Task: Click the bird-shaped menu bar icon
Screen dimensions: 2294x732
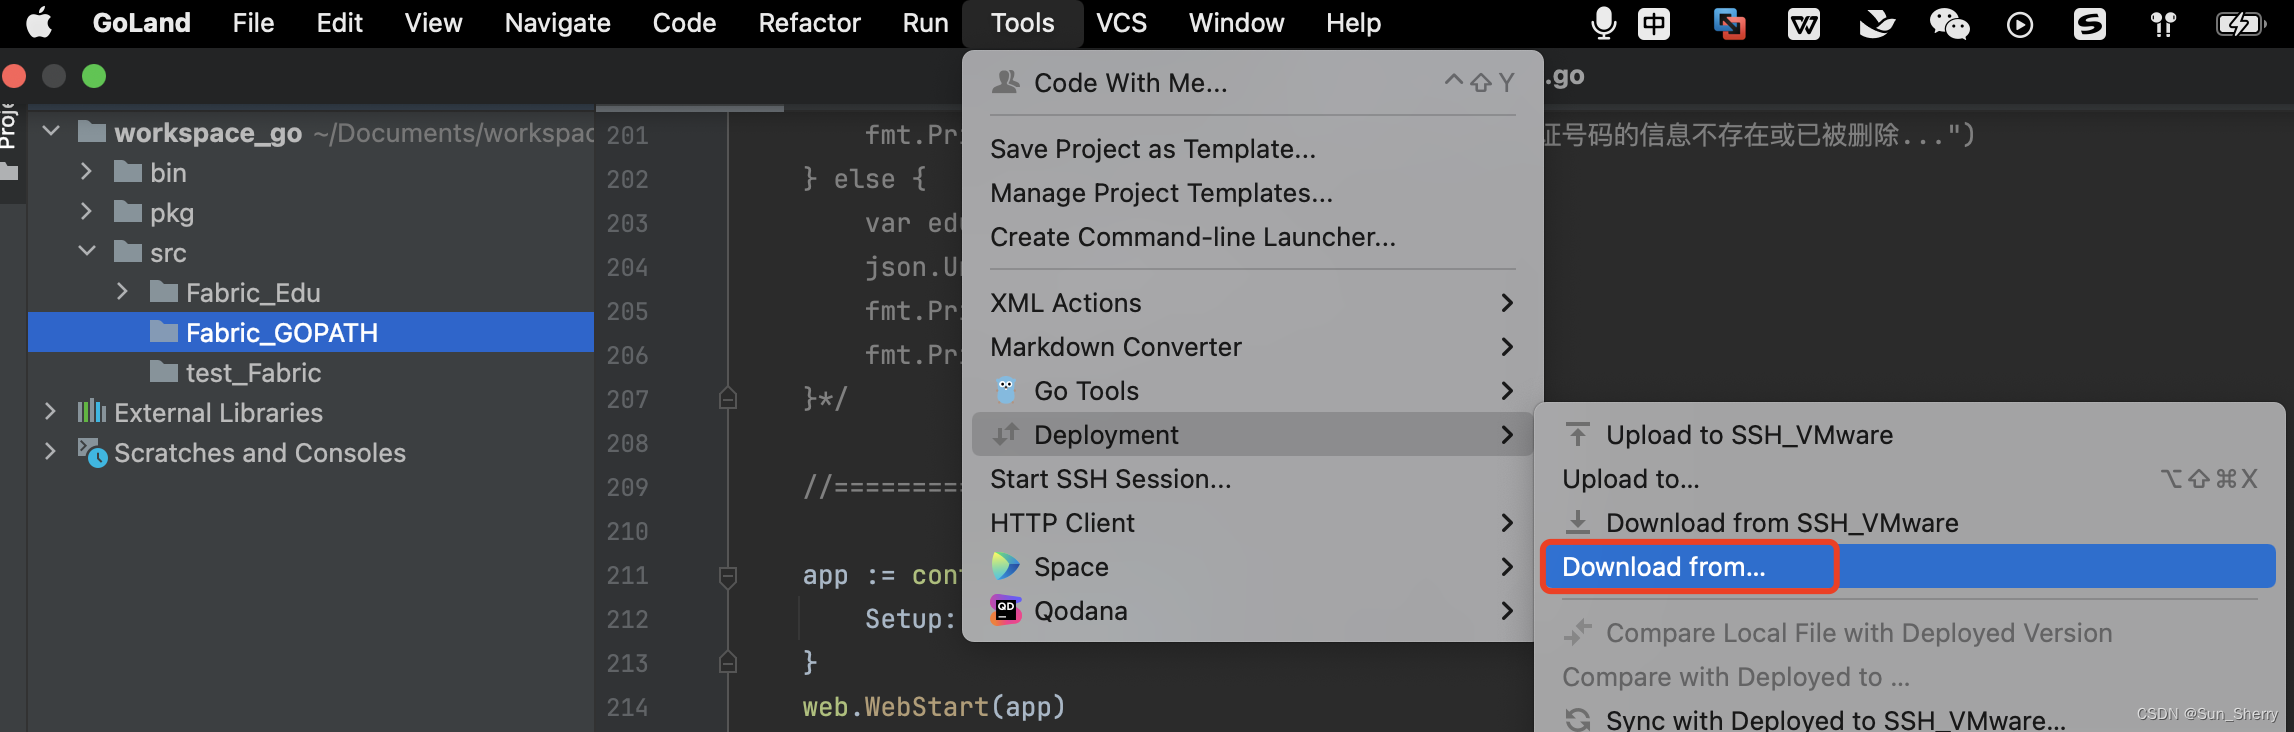Action: pyautogui.click(x=1877, y=23)
